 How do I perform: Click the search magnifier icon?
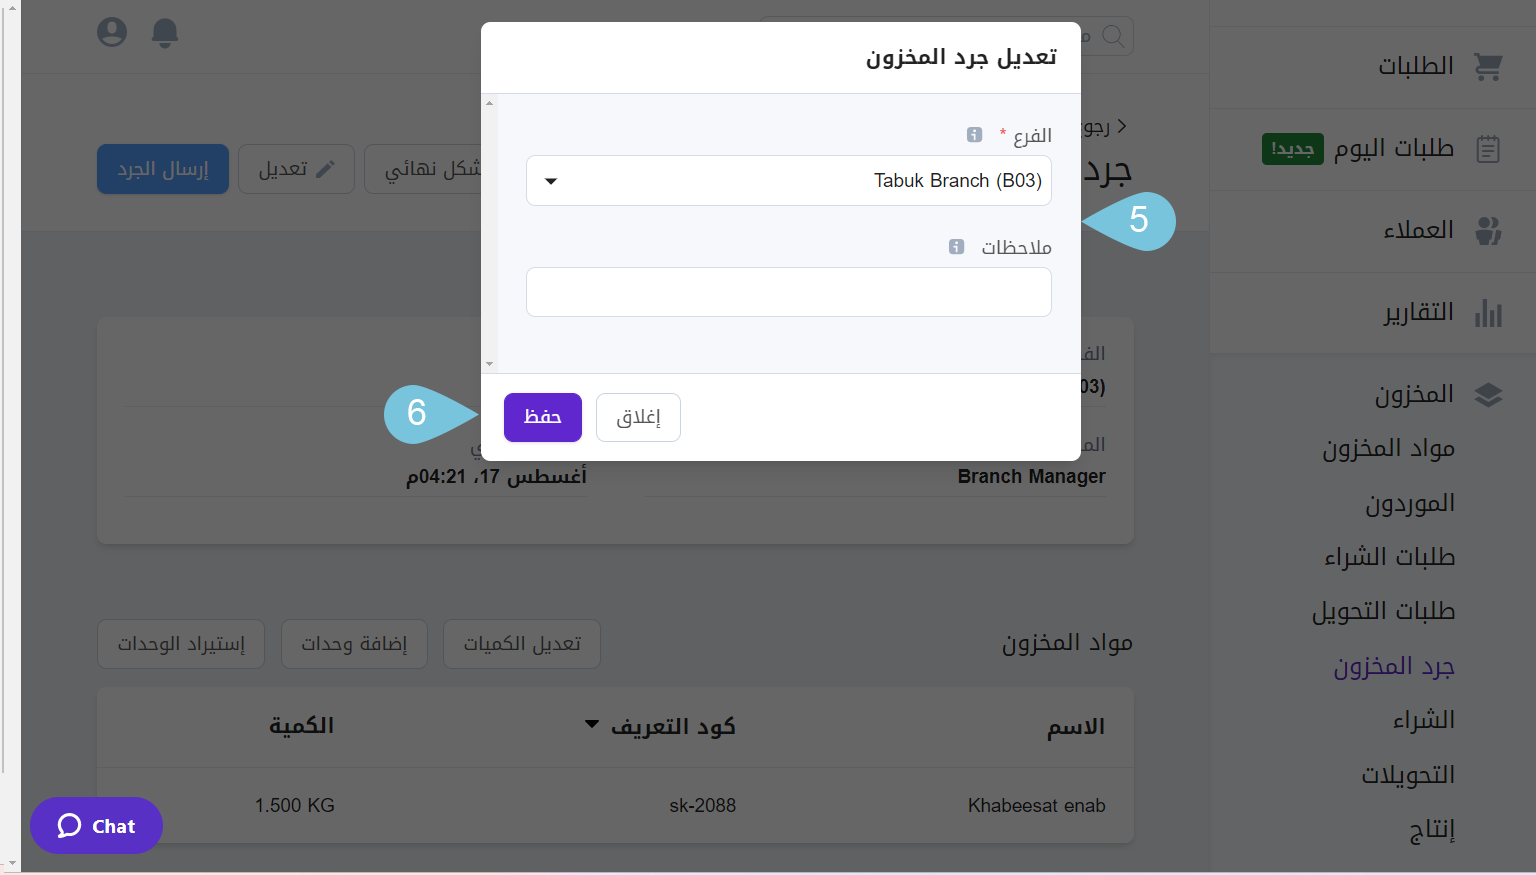(1113, 36)
